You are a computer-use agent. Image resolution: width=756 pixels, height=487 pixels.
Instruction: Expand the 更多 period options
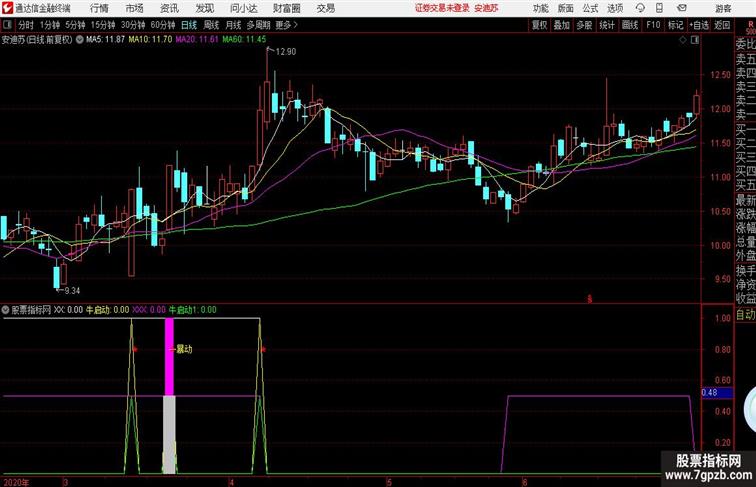[x=286, y=25]
